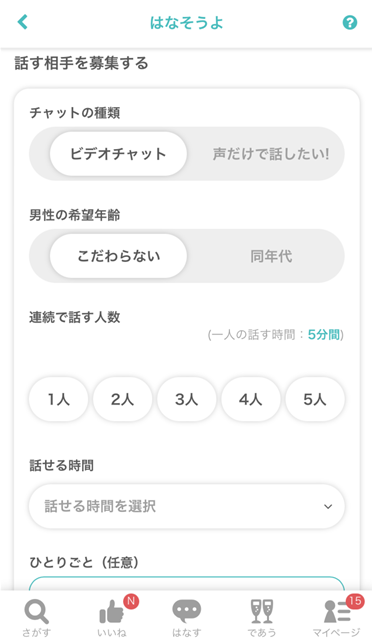372x643 pixels.
Task: Select こだわらない age preference
Action: [x=118, y=256]
